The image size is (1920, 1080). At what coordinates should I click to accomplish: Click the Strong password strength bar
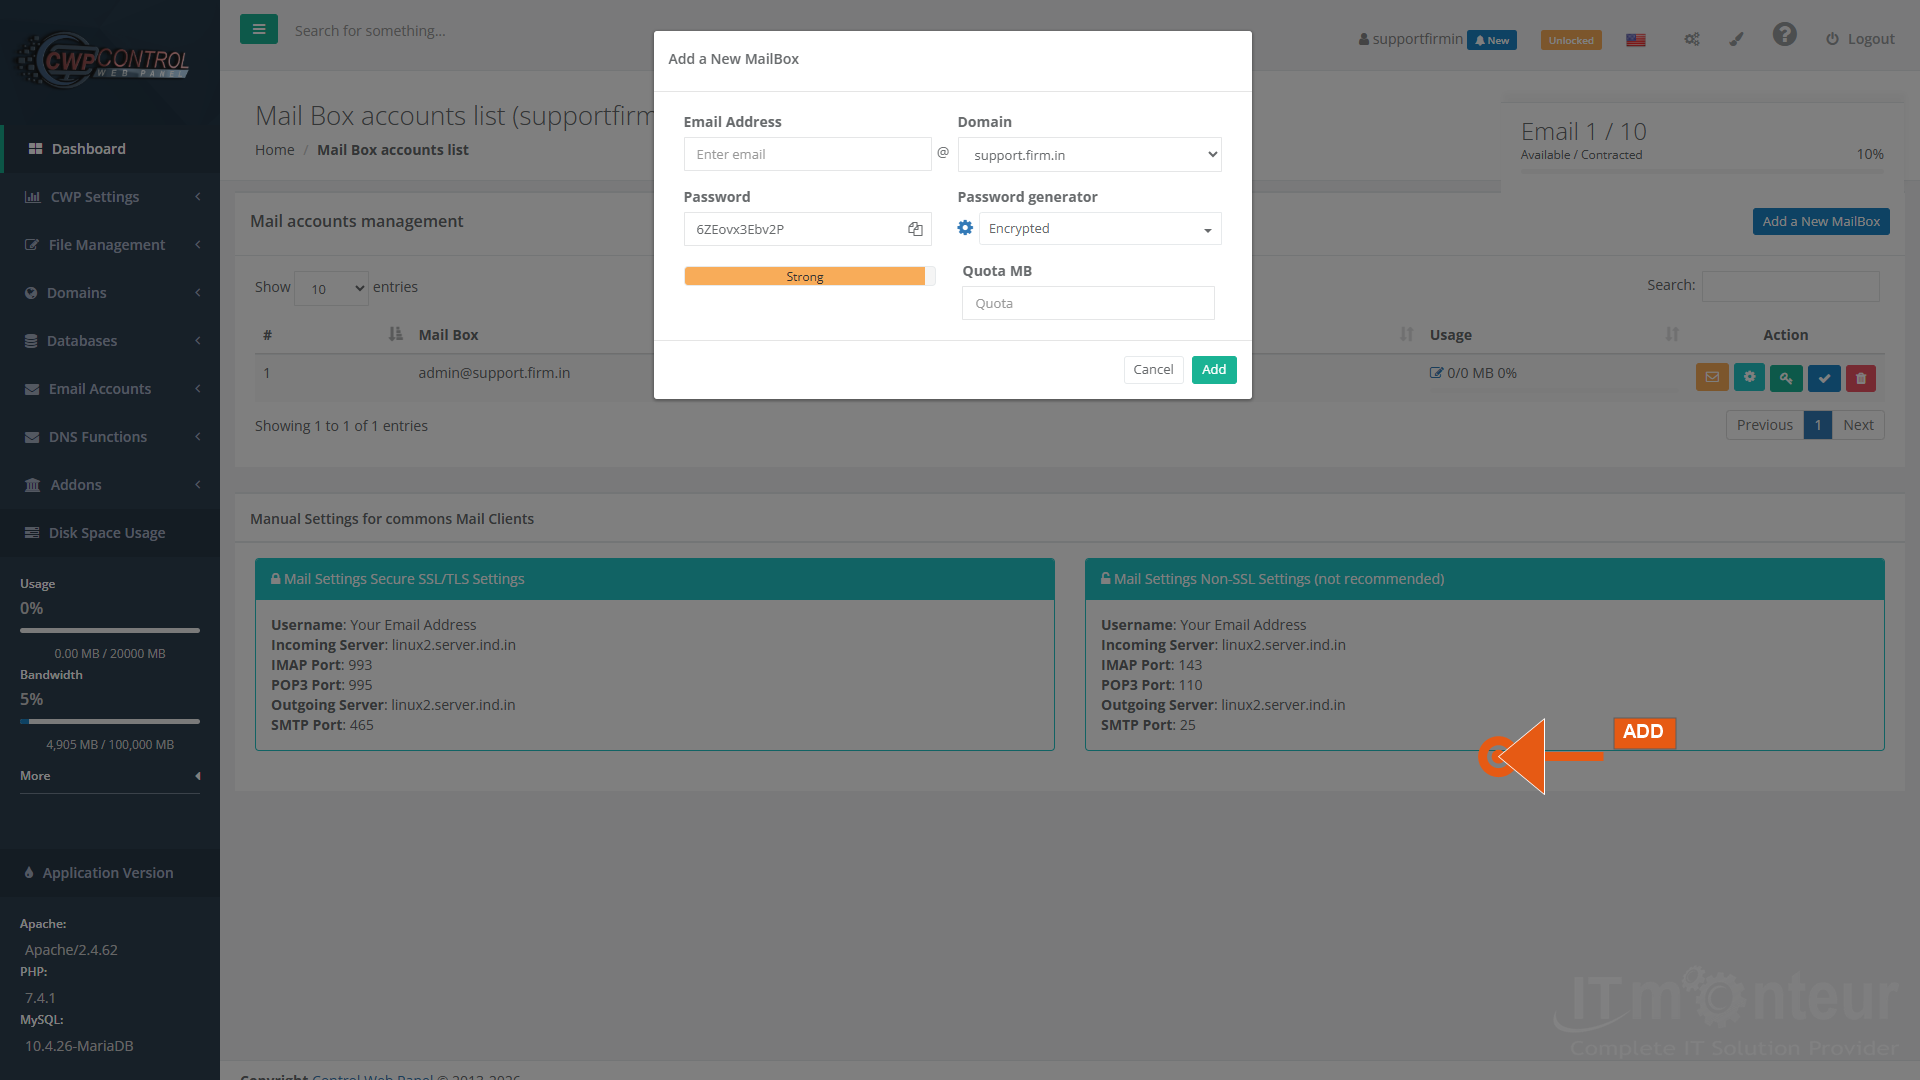pyautogui.click(x=809, y=277)
